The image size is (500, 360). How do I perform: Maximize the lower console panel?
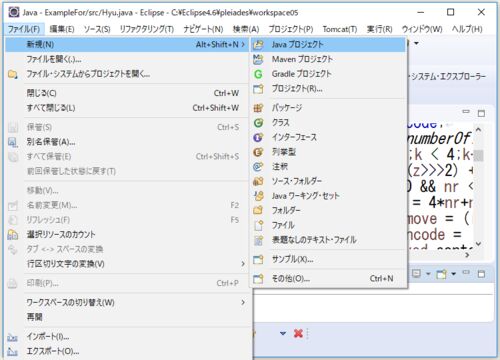coord(481,274)
